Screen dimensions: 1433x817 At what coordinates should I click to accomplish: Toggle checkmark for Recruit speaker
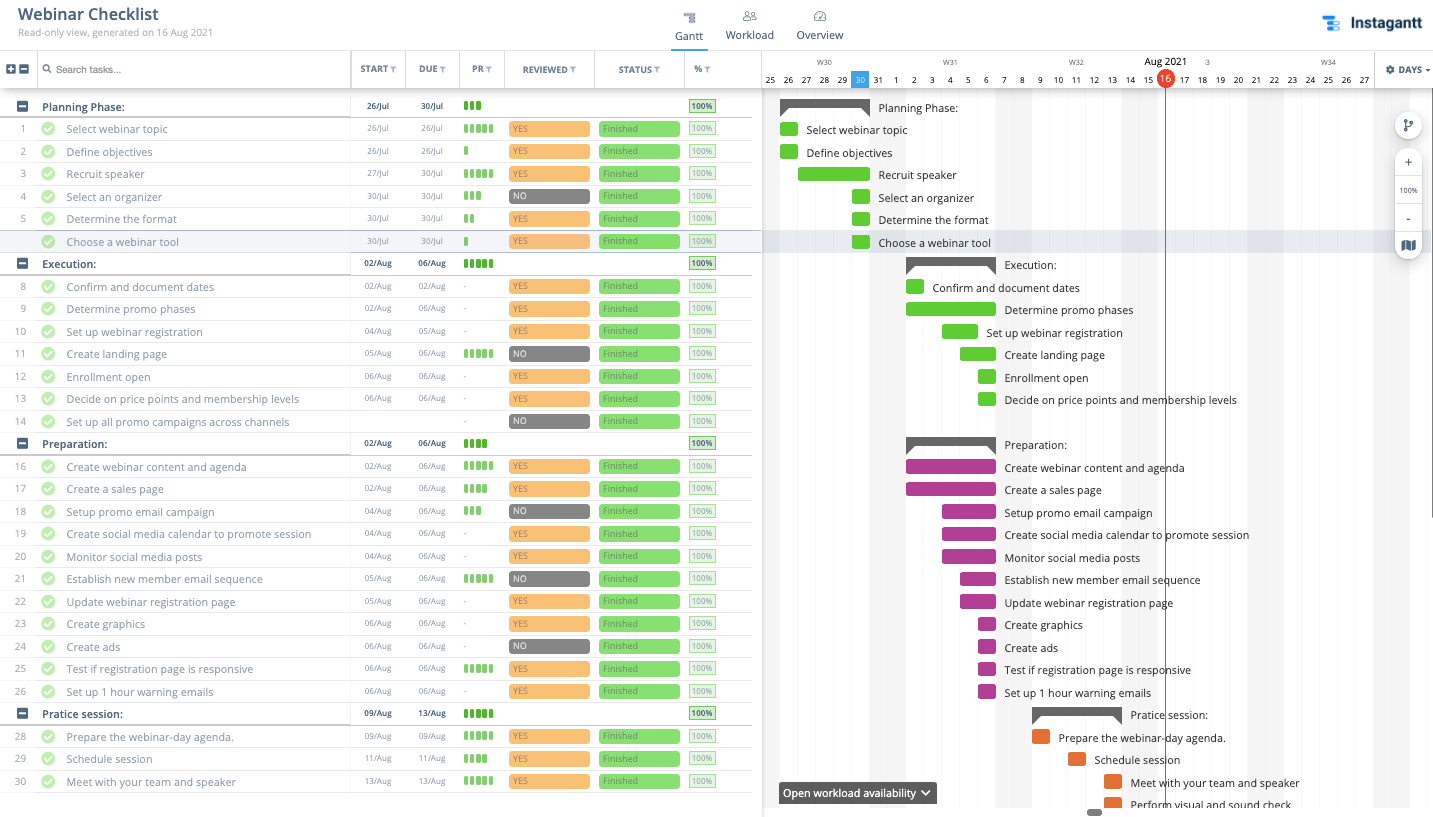(x=48, y=174)
